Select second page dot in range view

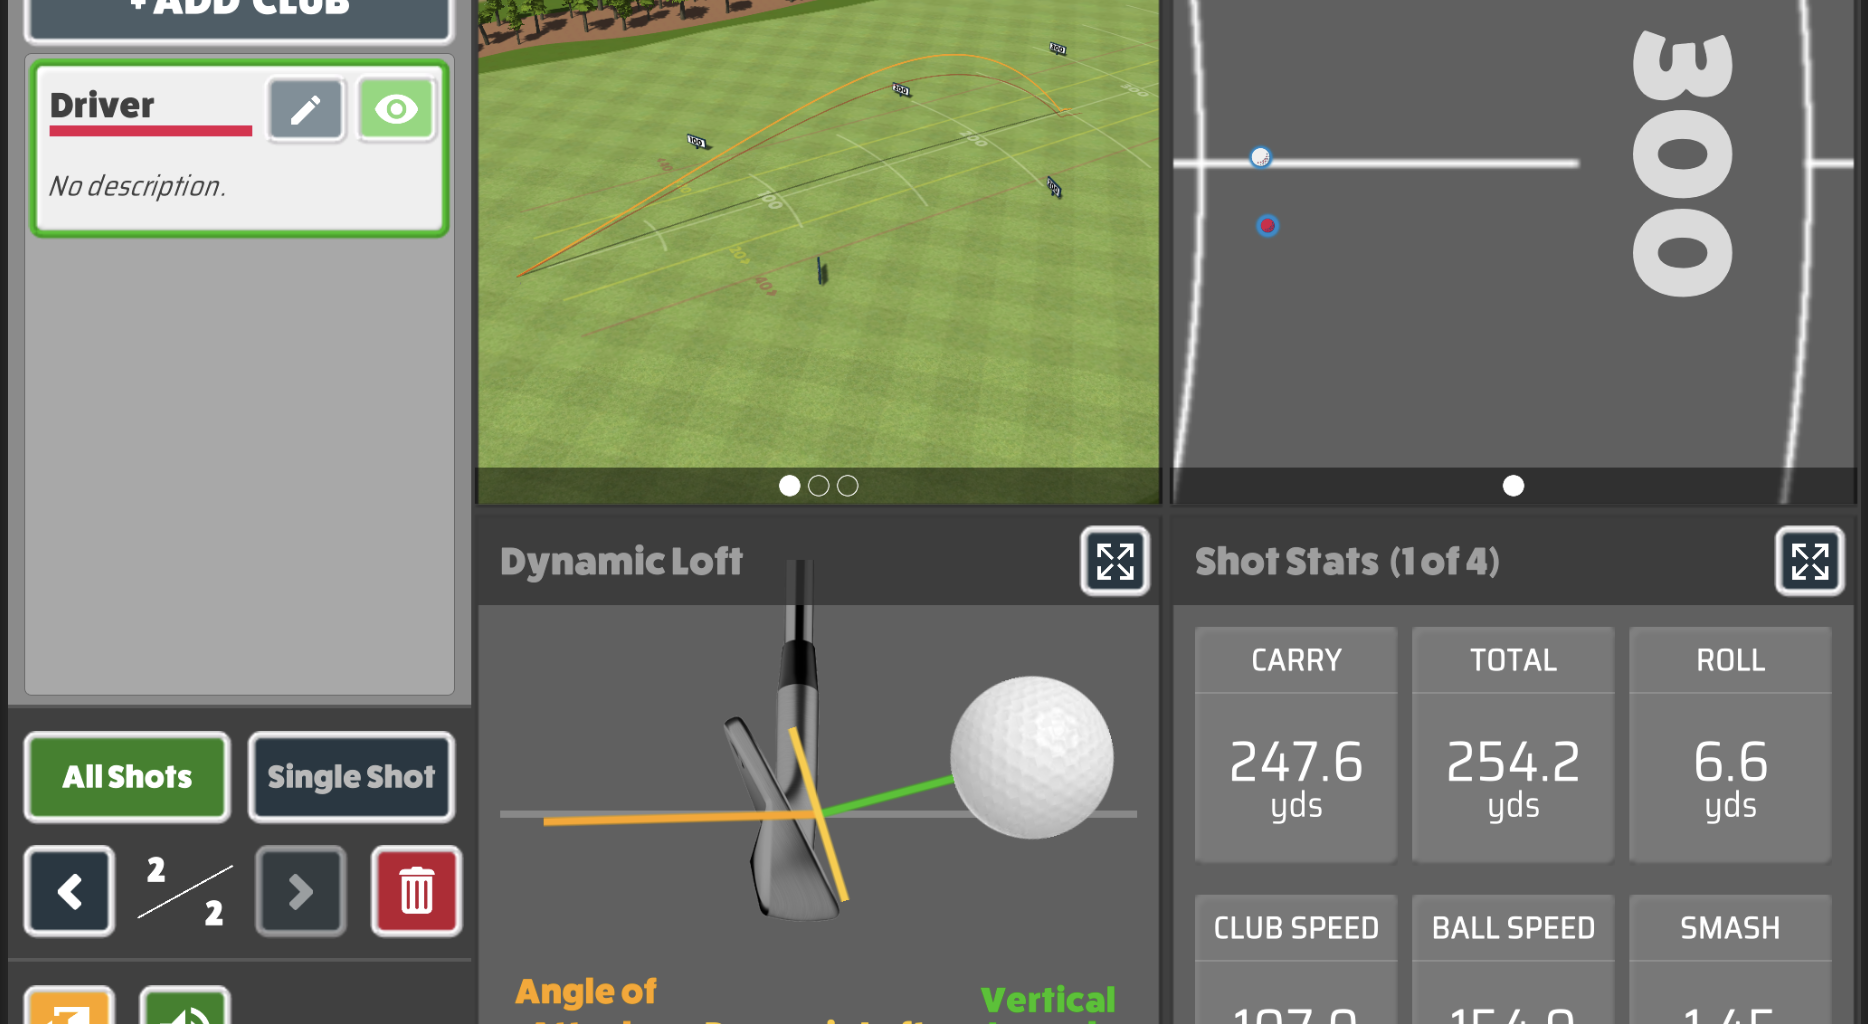click(x=818, y=486)
